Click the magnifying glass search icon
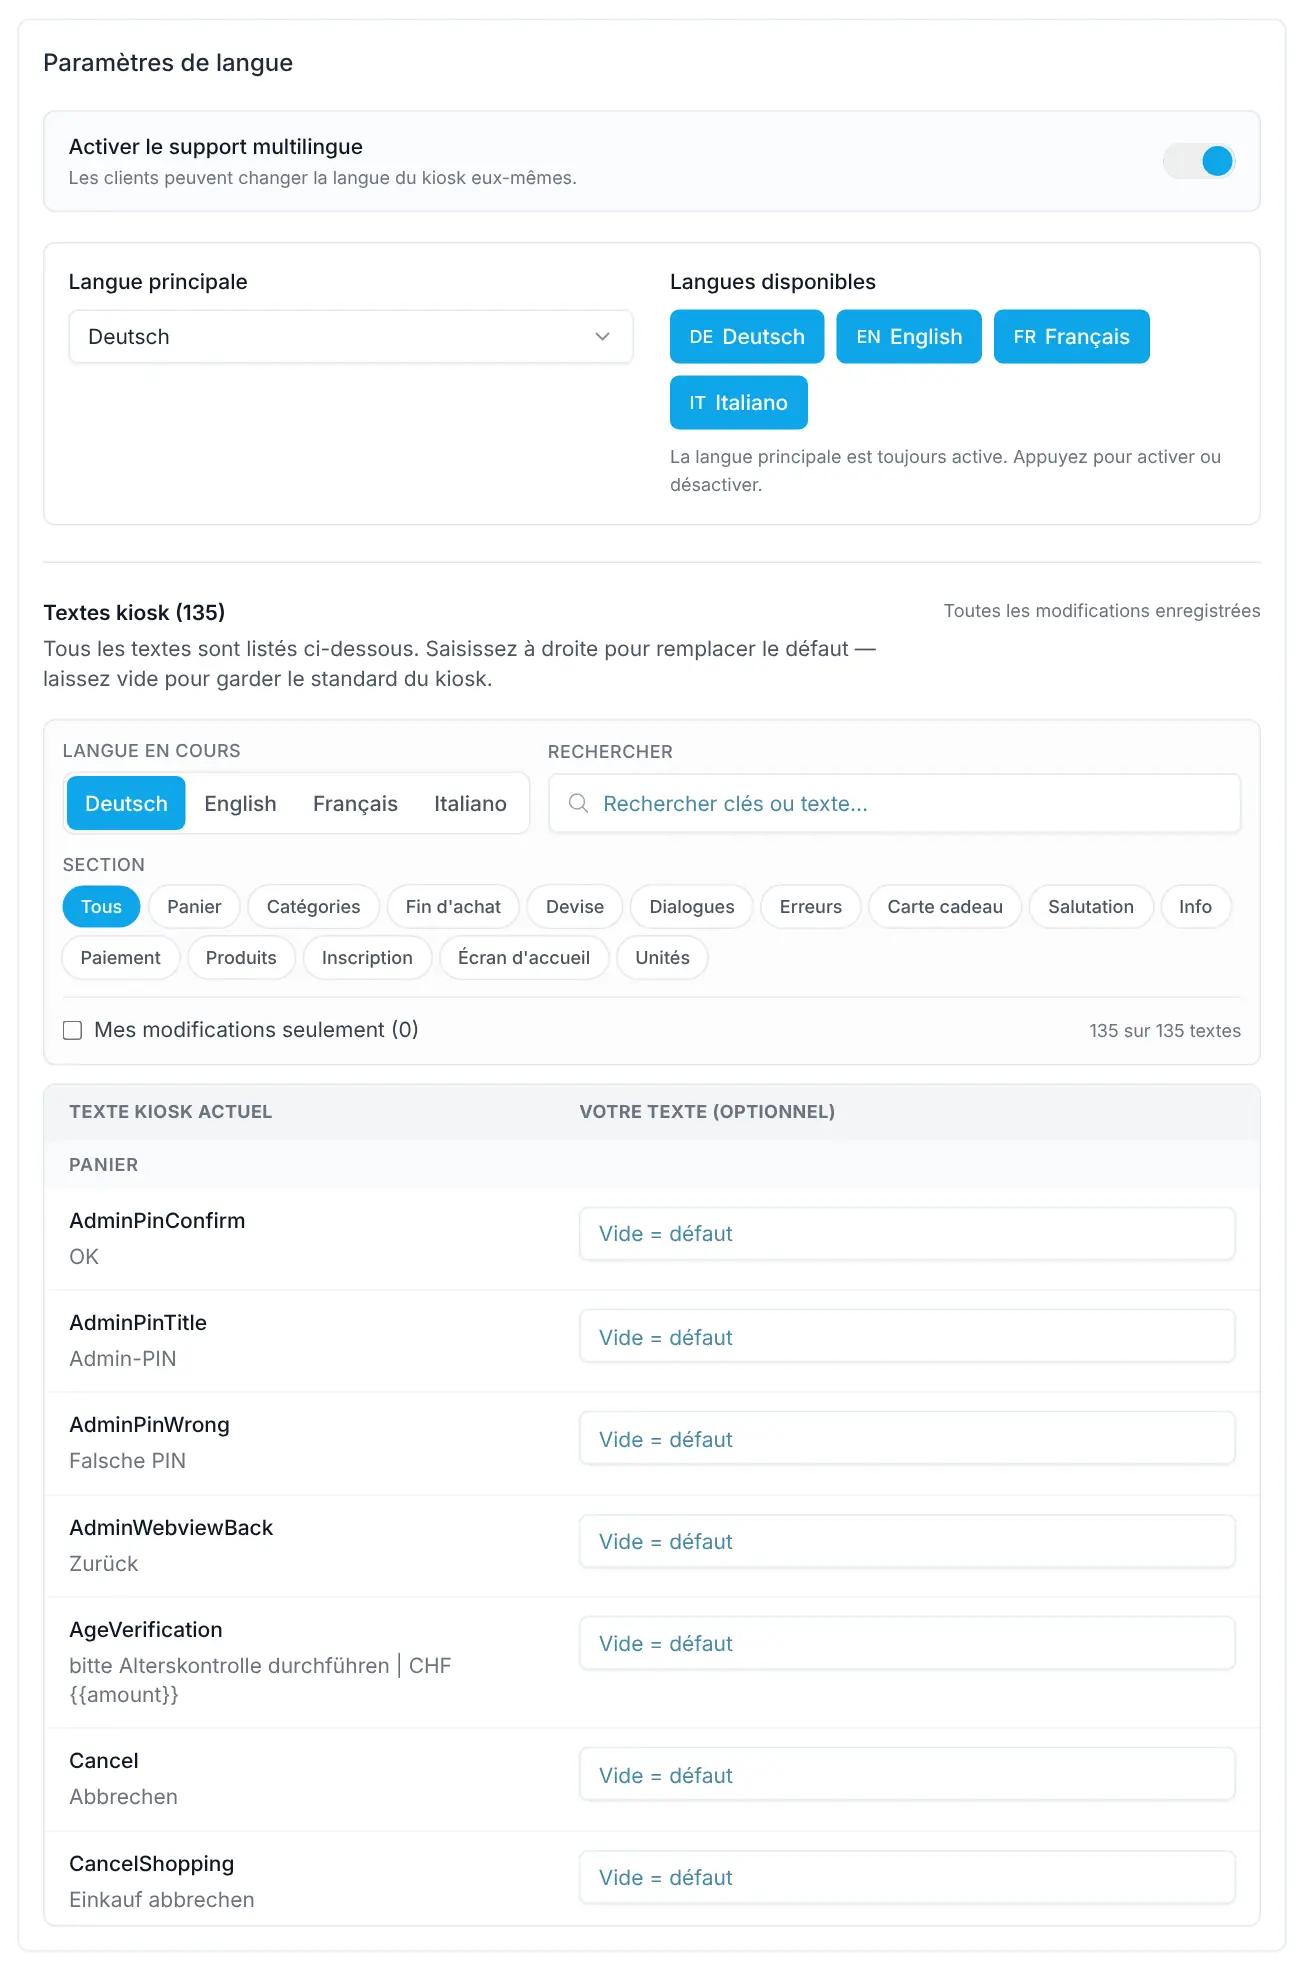The height and width of the screenshot is (1970, 1305). 578,804
